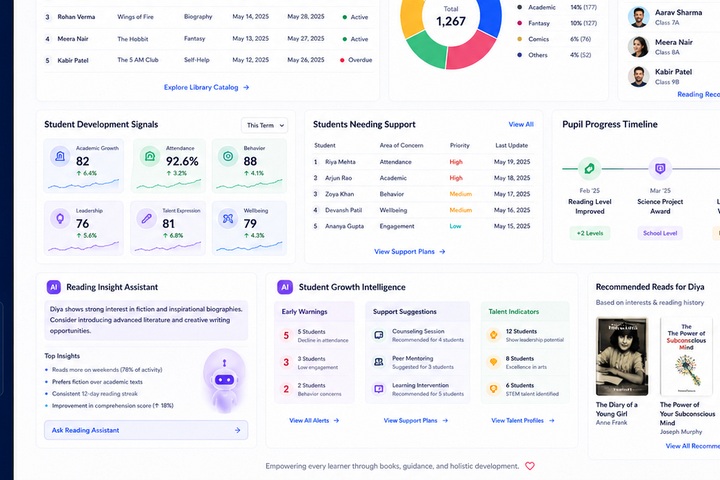720x480 pixels.
Task: Click the Feb '25 timeline marker
Action: pos(590,169)
